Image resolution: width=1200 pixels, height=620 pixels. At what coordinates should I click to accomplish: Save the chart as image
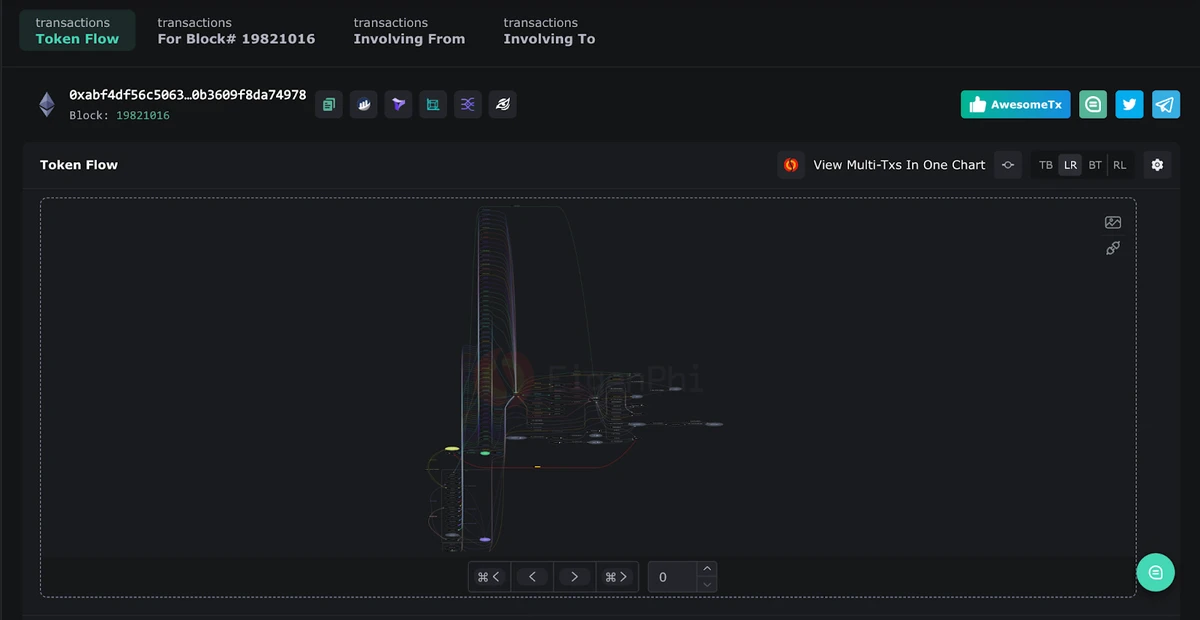click(1113, 223)
